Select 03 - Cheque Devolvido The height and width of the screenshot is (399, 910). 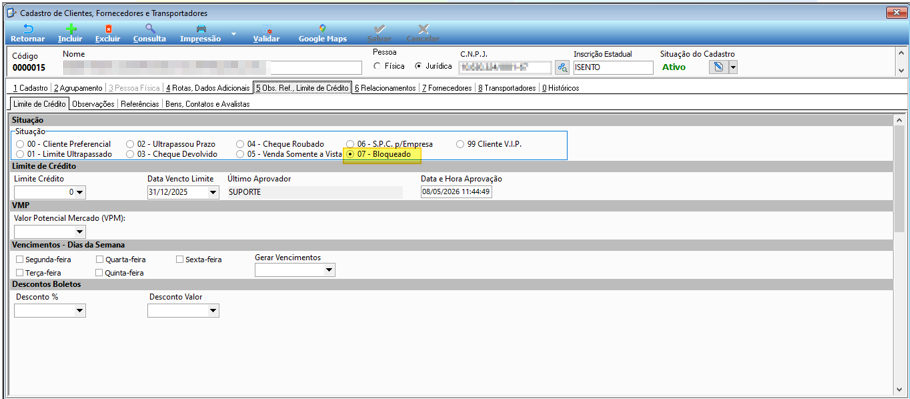(131, 154)
